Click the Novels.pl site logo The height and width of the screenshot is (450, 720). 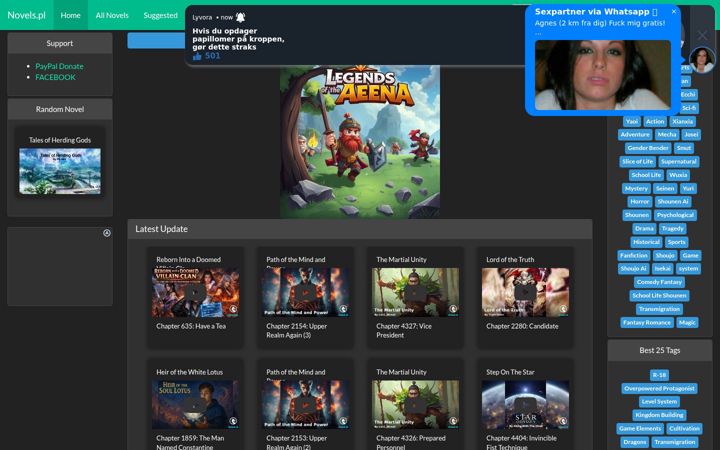pos(26,15)
